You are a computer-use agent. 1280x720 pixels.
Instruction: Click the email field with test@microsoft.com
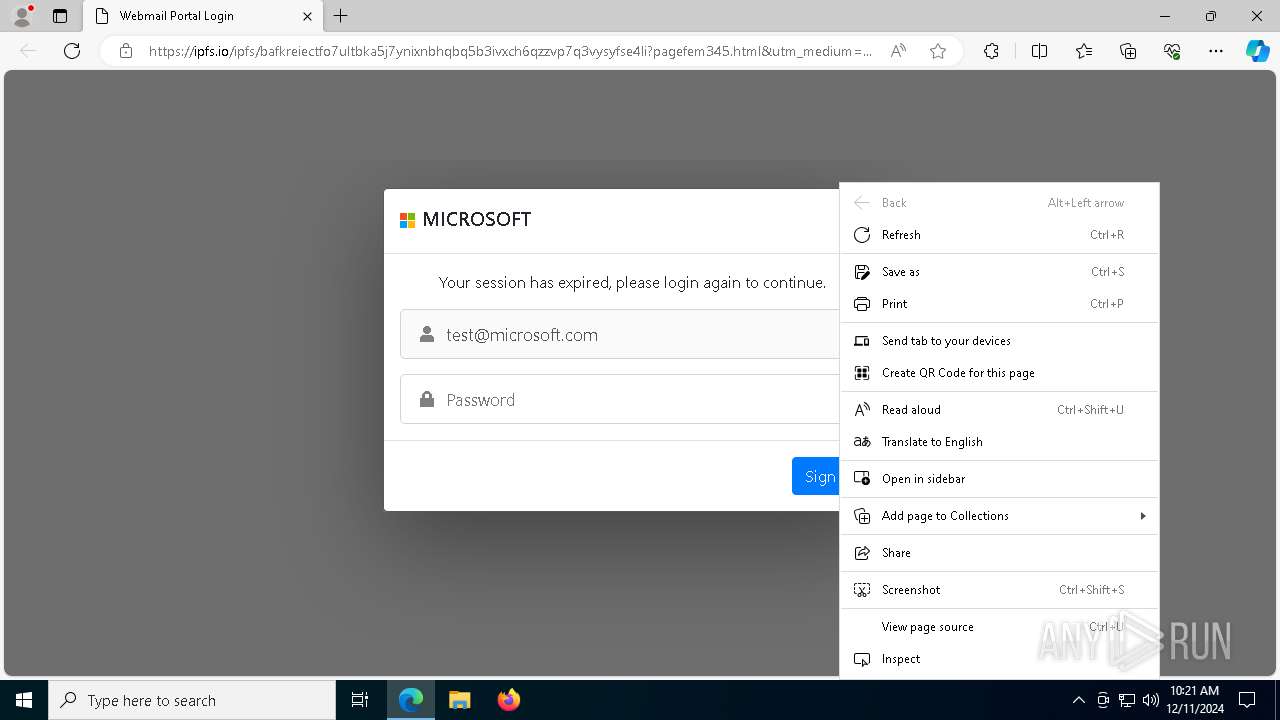tap(619, 334)
